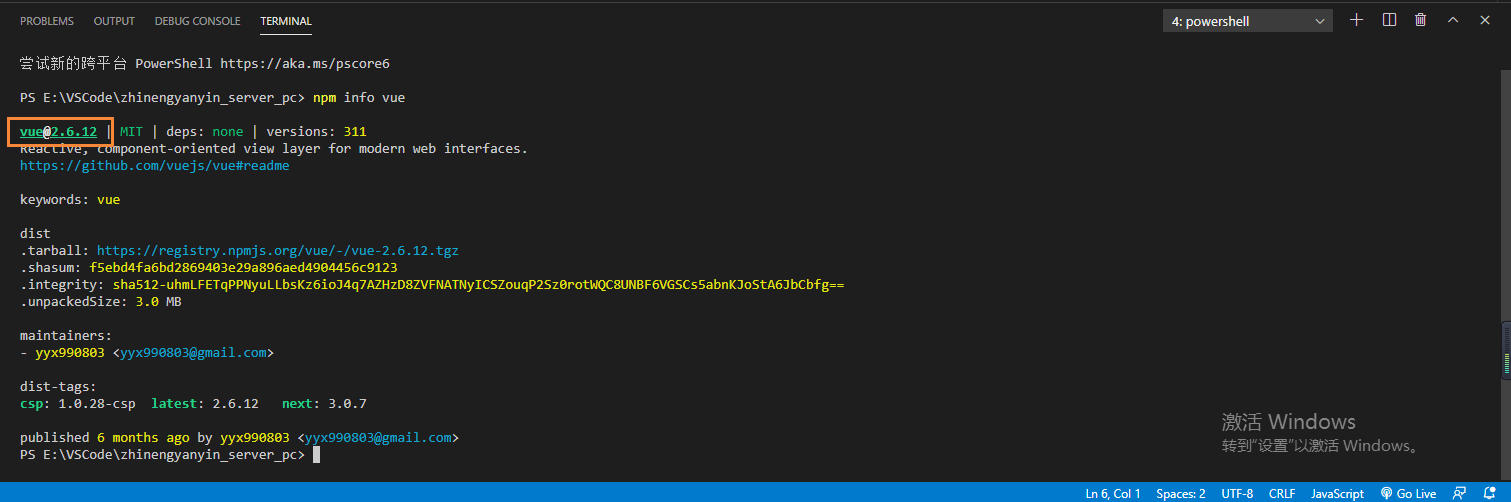Click the 'dist-tags:' heading text

click(58, 386)
